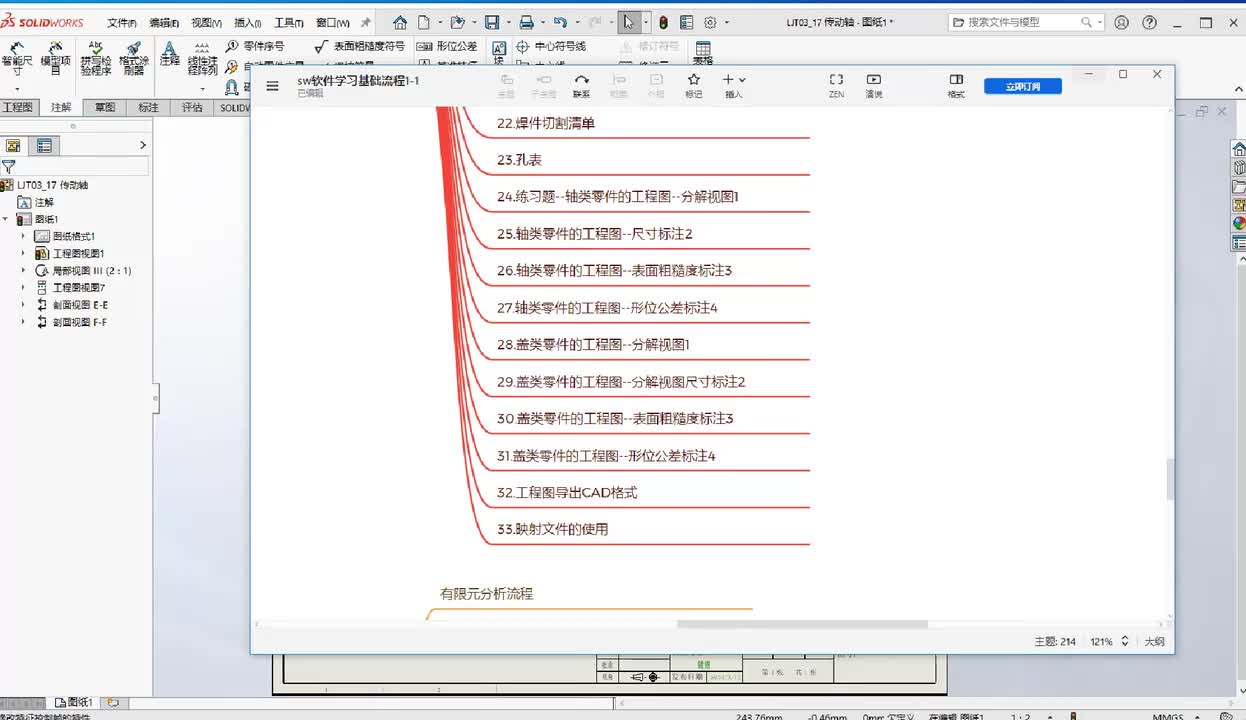
Task: Open the Tables tool (表格)
Action: 703,53
